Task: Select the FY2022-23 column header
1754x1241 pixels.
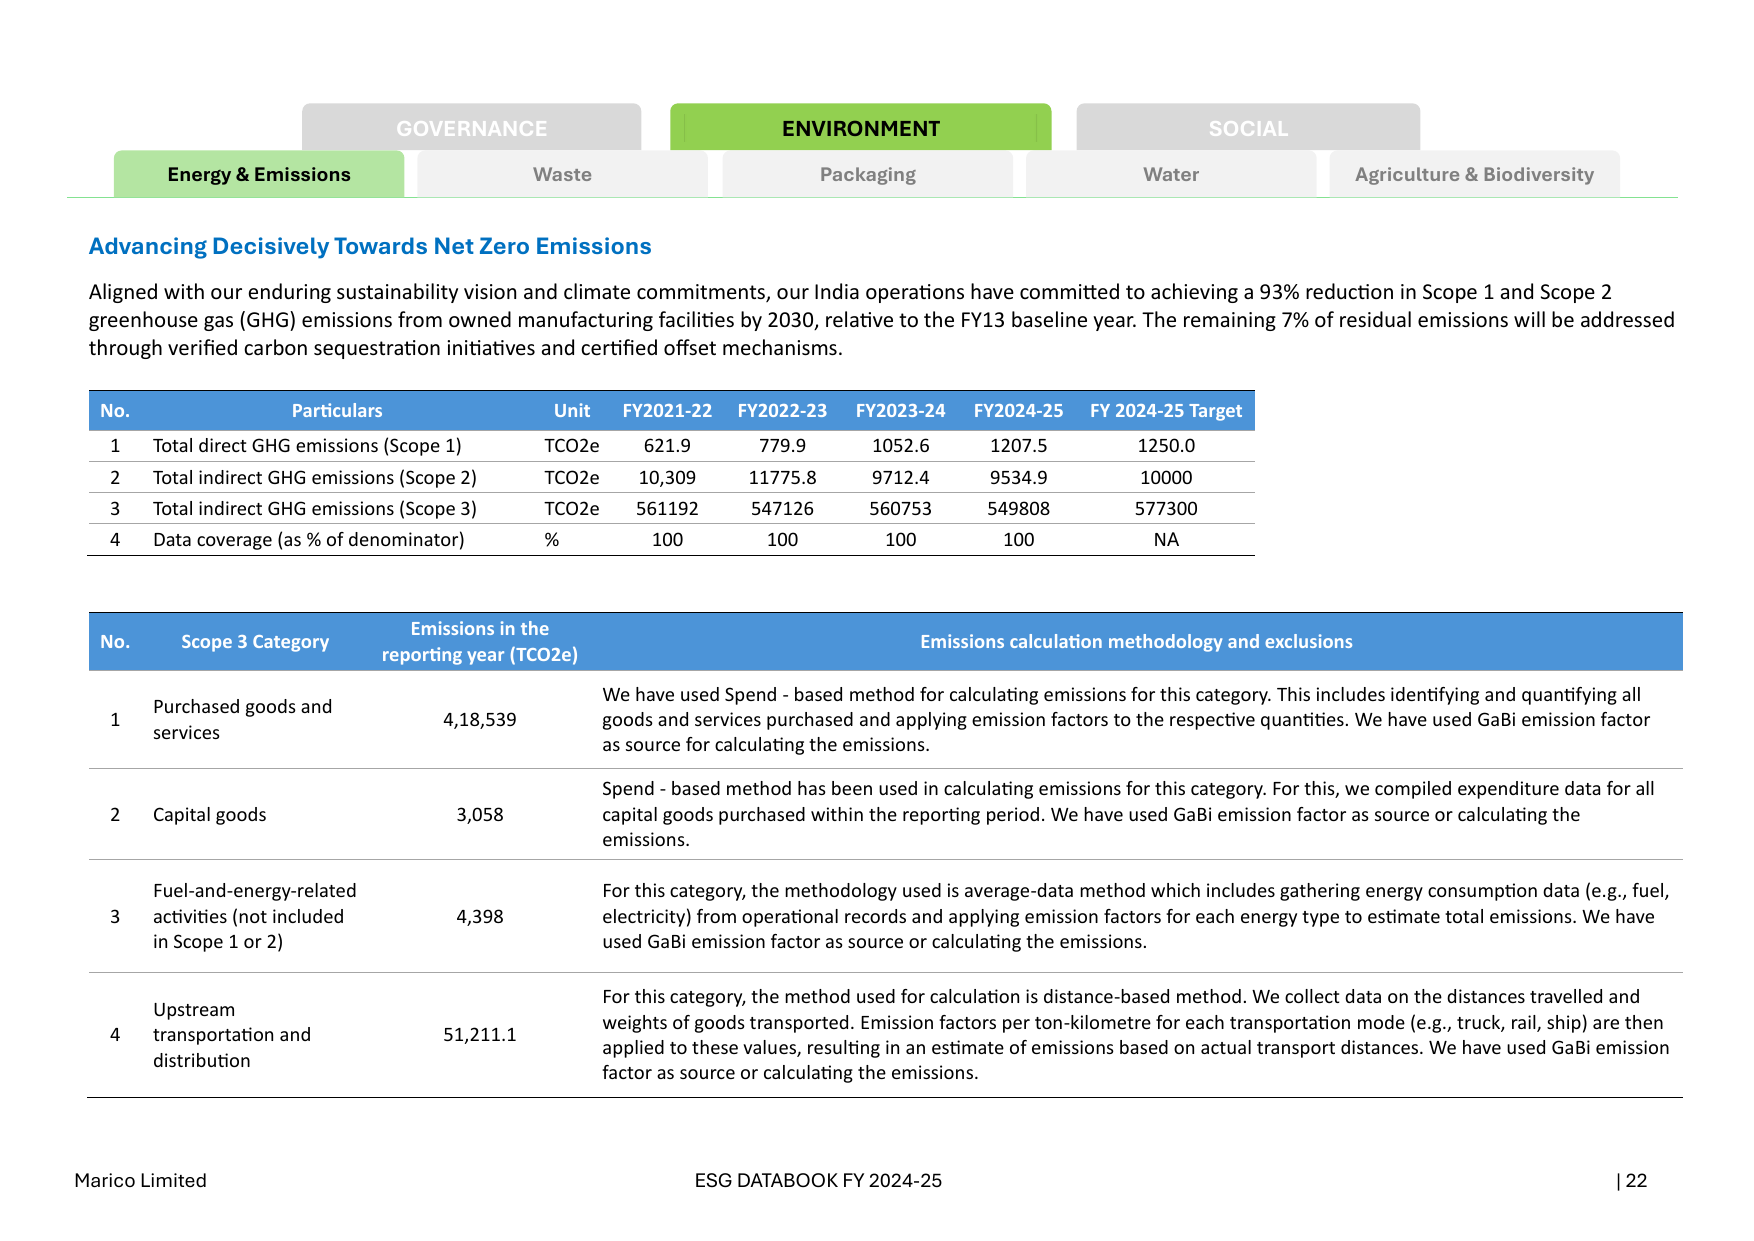Action: [782, 411]
